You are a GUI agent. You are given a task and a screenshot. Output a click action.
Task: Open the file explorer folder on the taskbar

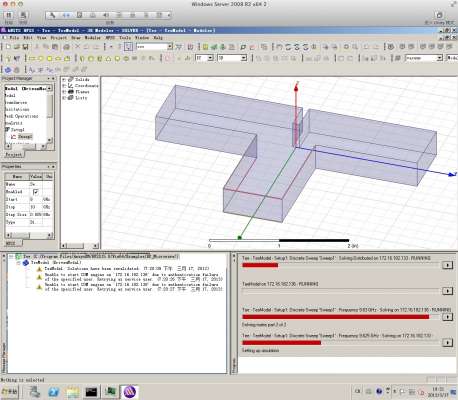coord(72,392)
